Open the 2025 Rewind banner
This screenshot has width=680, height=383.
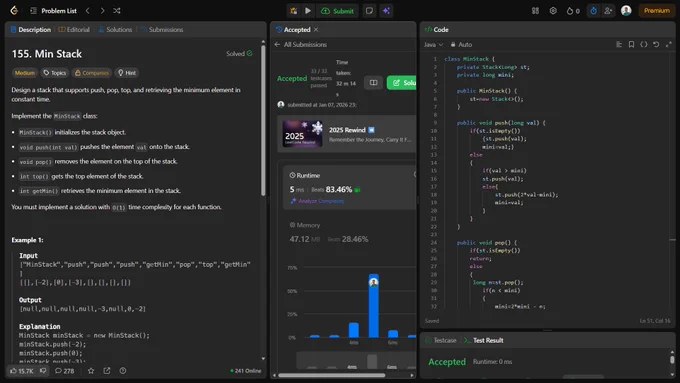[347, 134]
